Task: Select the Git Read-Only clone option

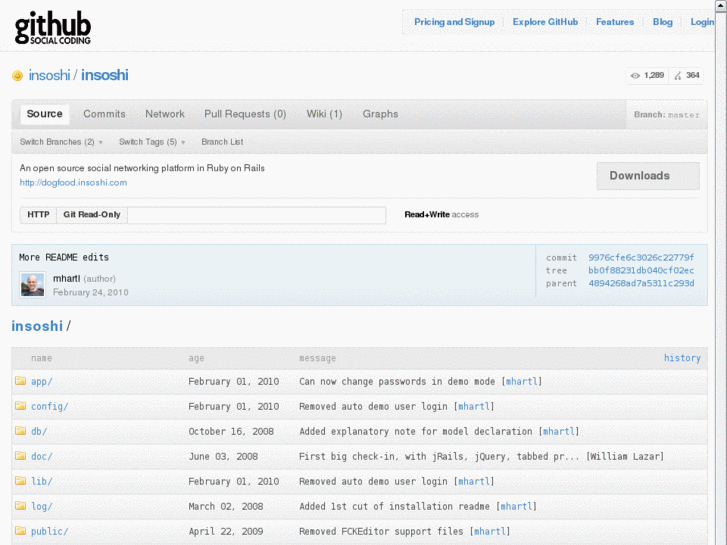Action: point(92,215)
